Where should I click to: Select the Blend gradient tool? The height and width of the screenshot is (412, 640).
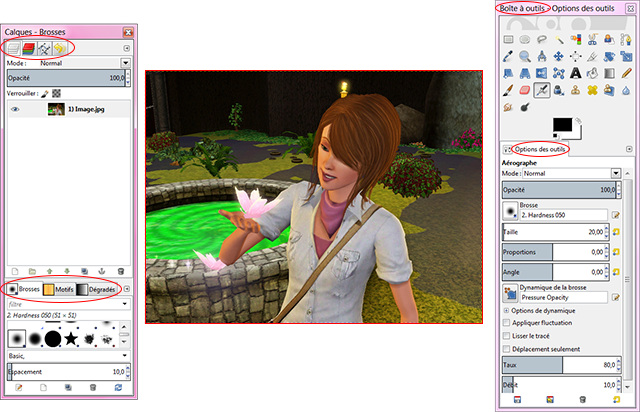point(609,73)
